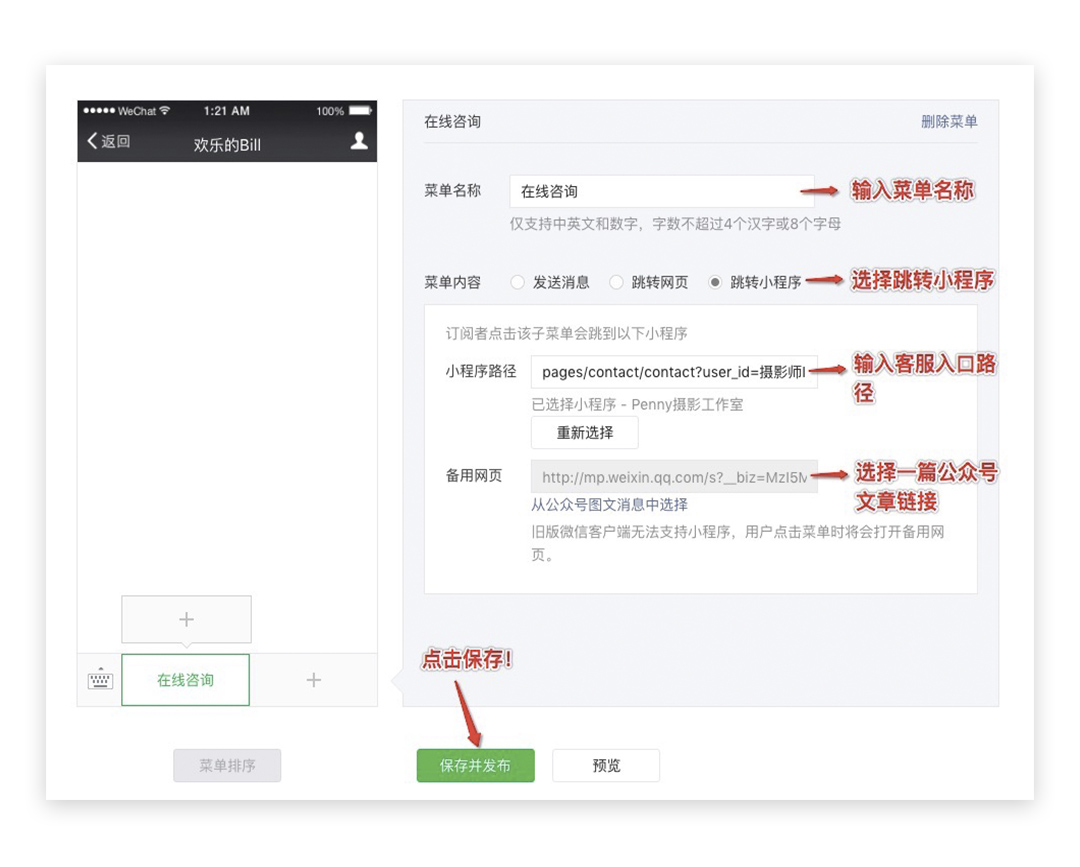Open 从公众号图文消息中选择 link
Viewport: 1080px width, 867px height.
pyautogui.click(x=609, y=505)
